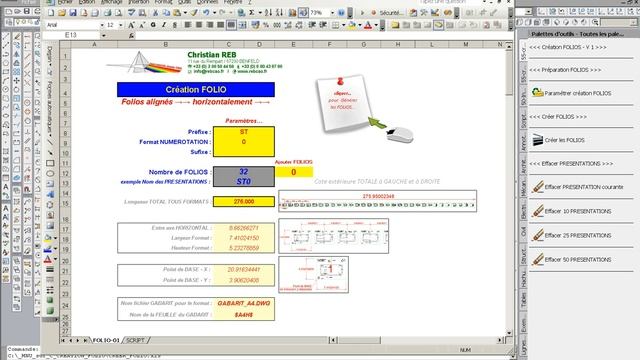
Task: Open the Borders dropdown arrow
Action: (343, 25)
